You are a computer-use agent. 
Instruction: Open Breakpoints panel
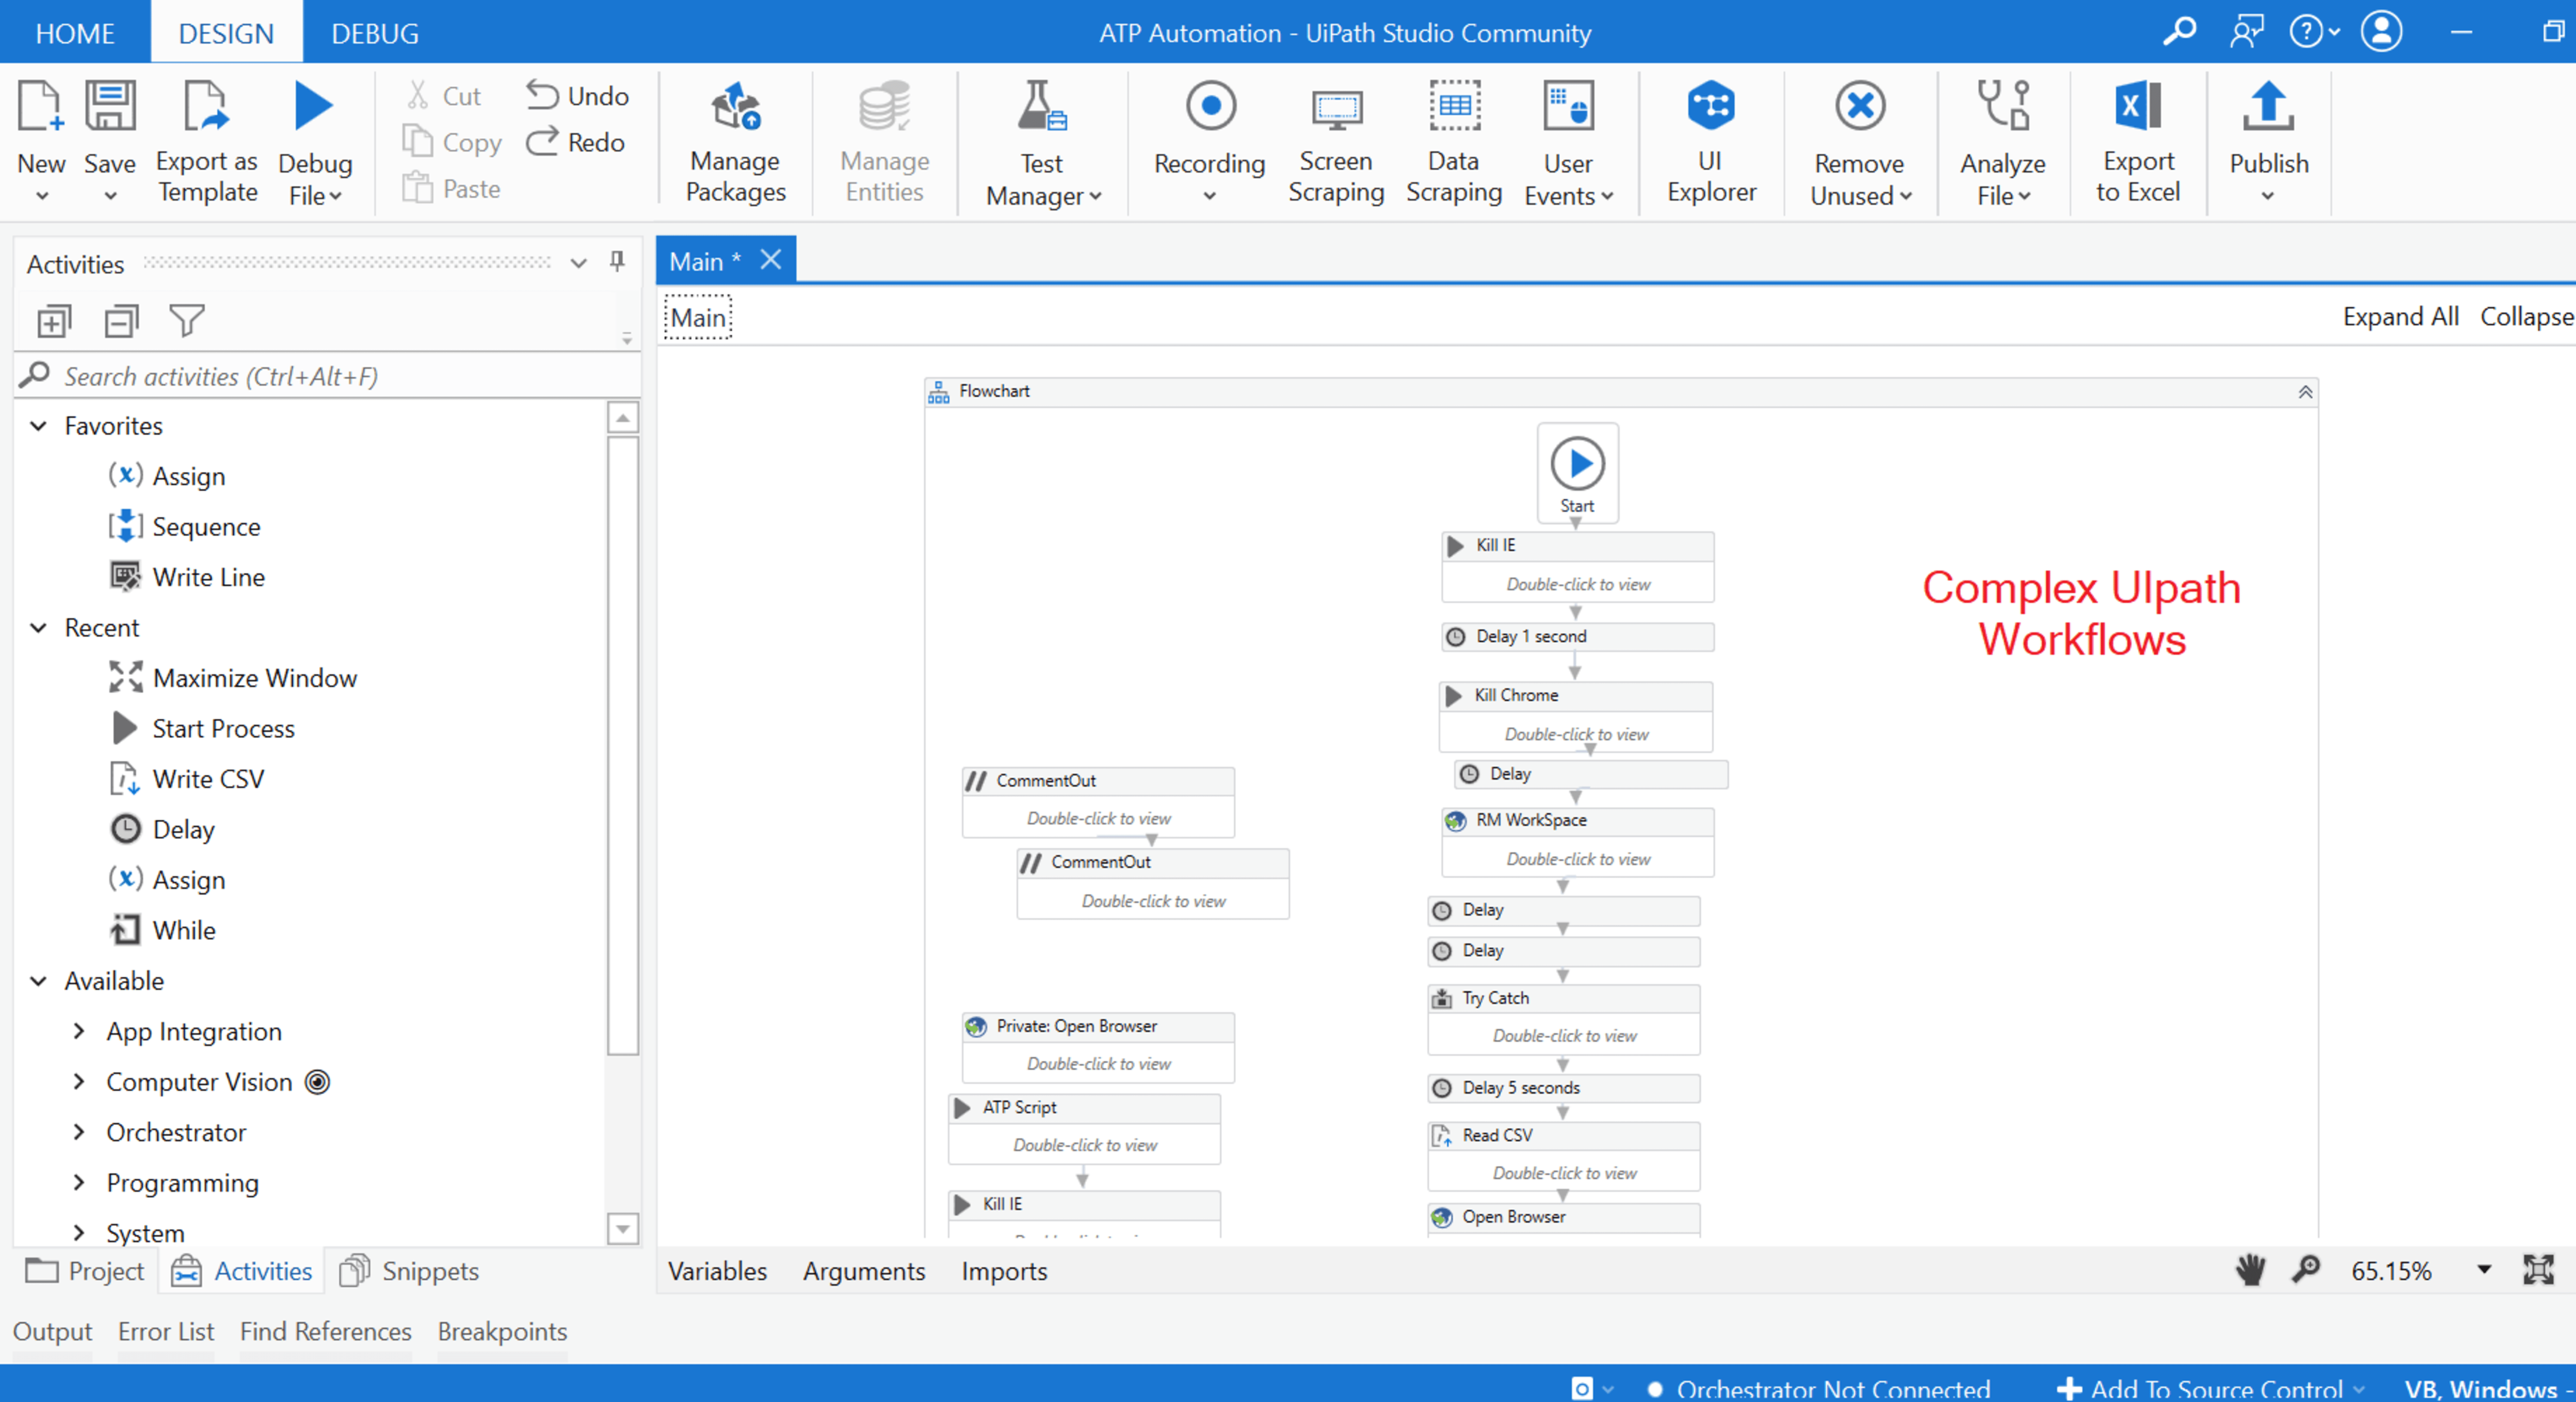coord(502,1331)
